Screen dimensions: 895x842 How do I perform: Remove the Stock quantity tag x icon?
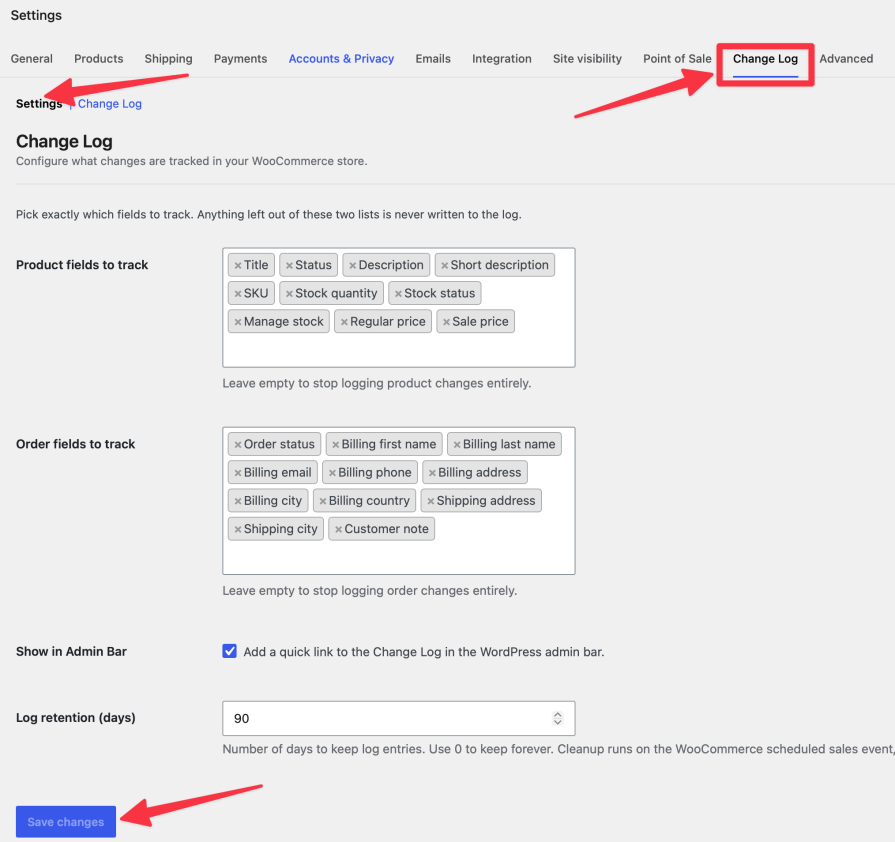(x=289, y=293)
